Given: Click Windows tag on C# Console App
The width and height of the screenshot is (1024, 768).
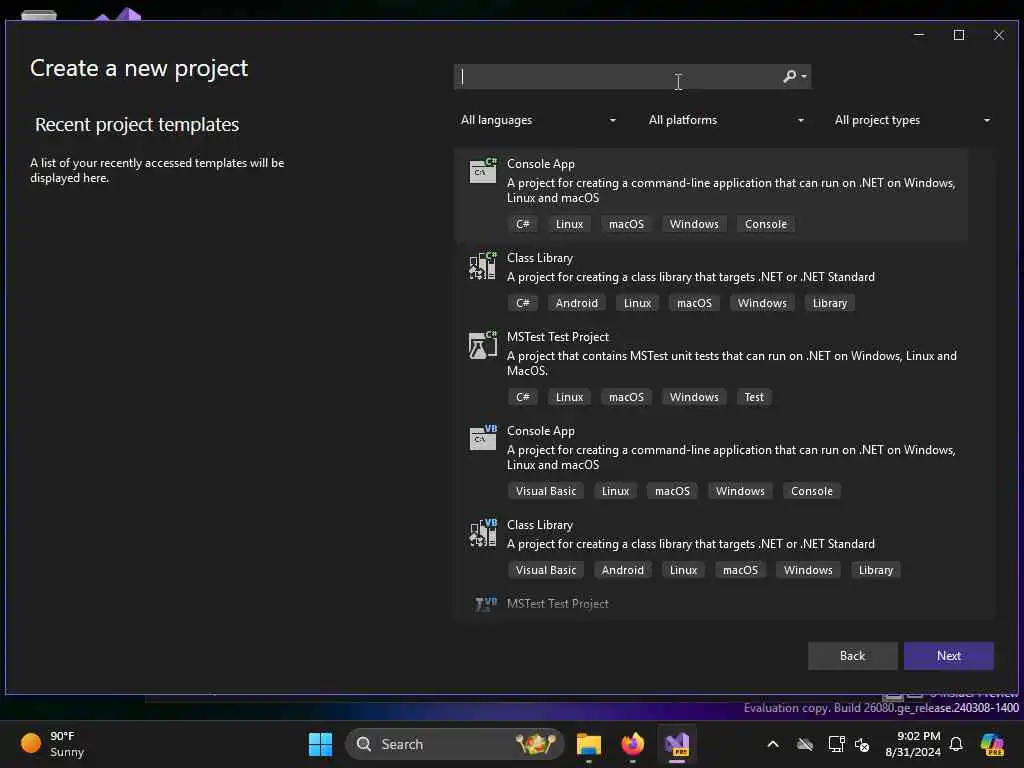Looking at the screenshot, I should pos(694,224).
